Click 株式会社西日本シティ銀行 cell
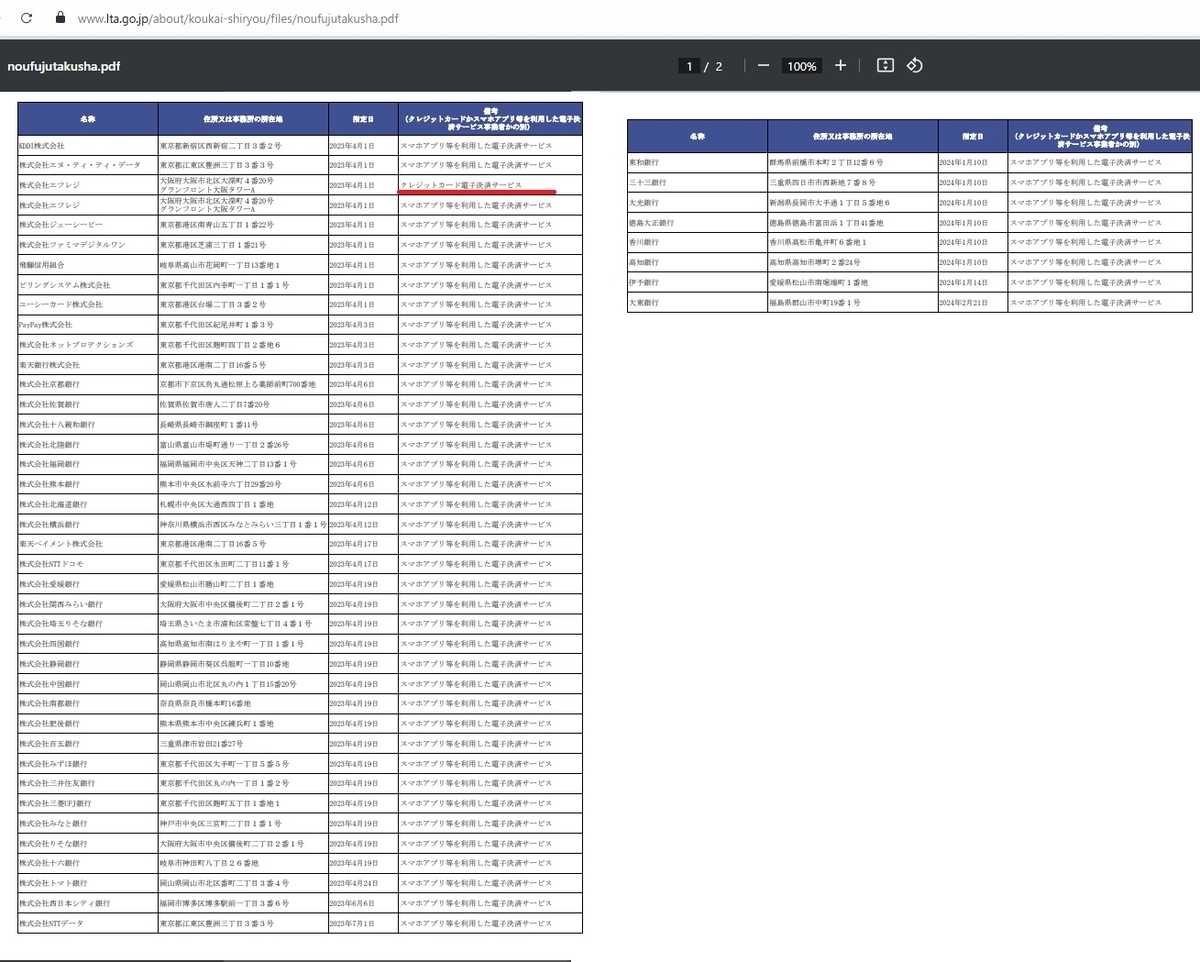The width and height of the screenshot is (1200, 962). [x=88, y=903]
